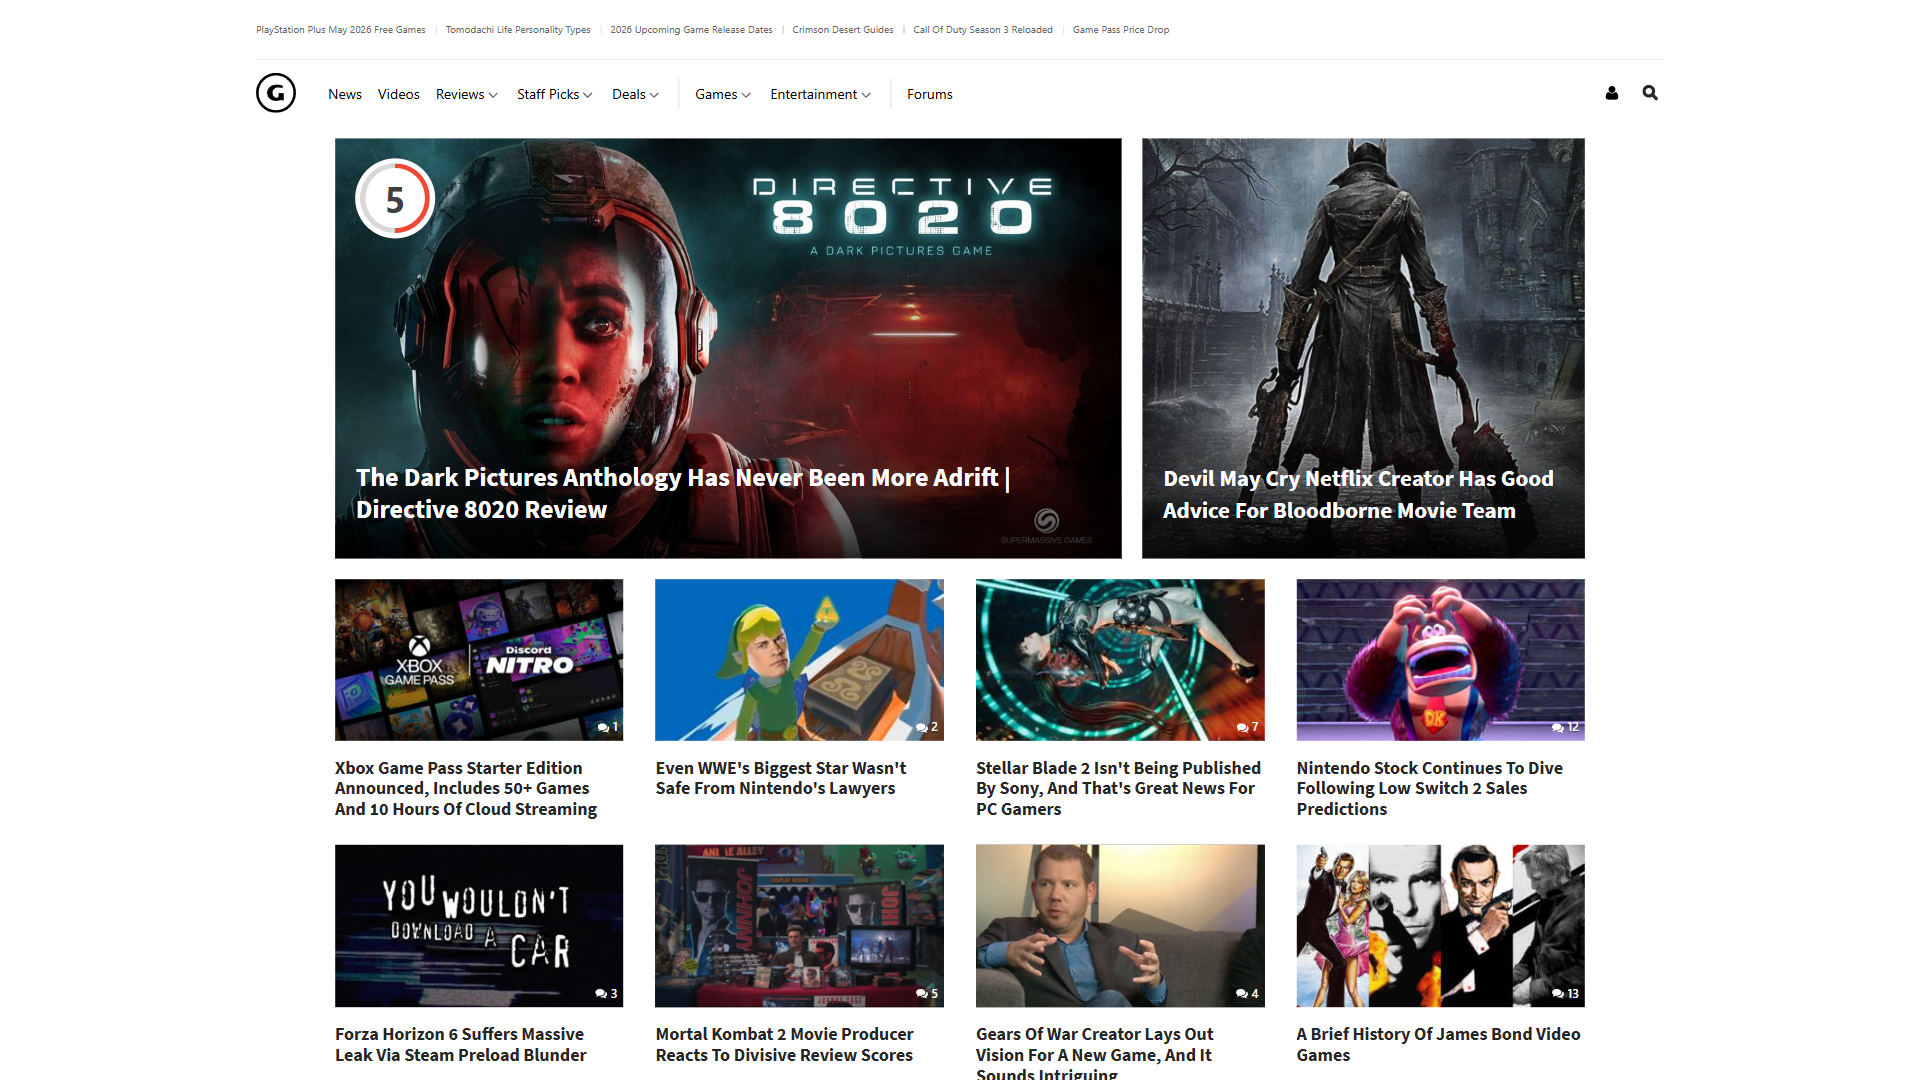The height and width of the screenshot is (1080, 1920).
Task: Click the Gears Of War creator interview thumbnail
Action: click(x=1120, y=926)
